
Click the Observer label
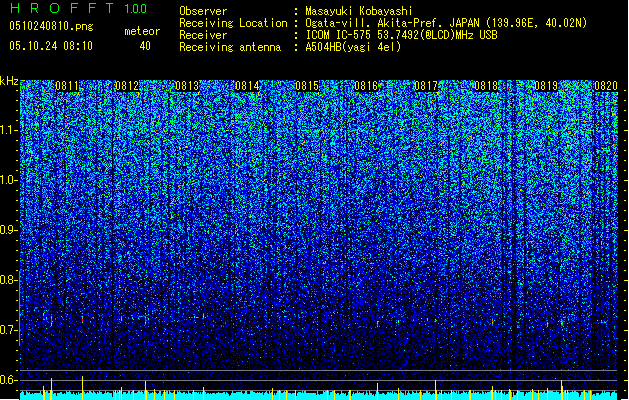[x=203, y=11]
